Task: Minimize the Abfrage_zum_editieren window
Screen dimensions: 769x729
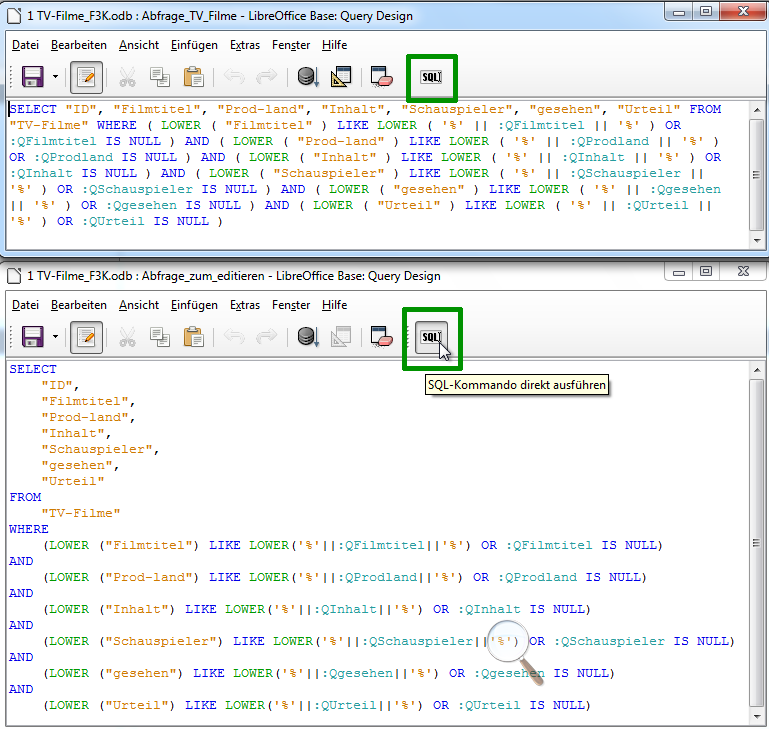Action: click(x=679, y=271)
